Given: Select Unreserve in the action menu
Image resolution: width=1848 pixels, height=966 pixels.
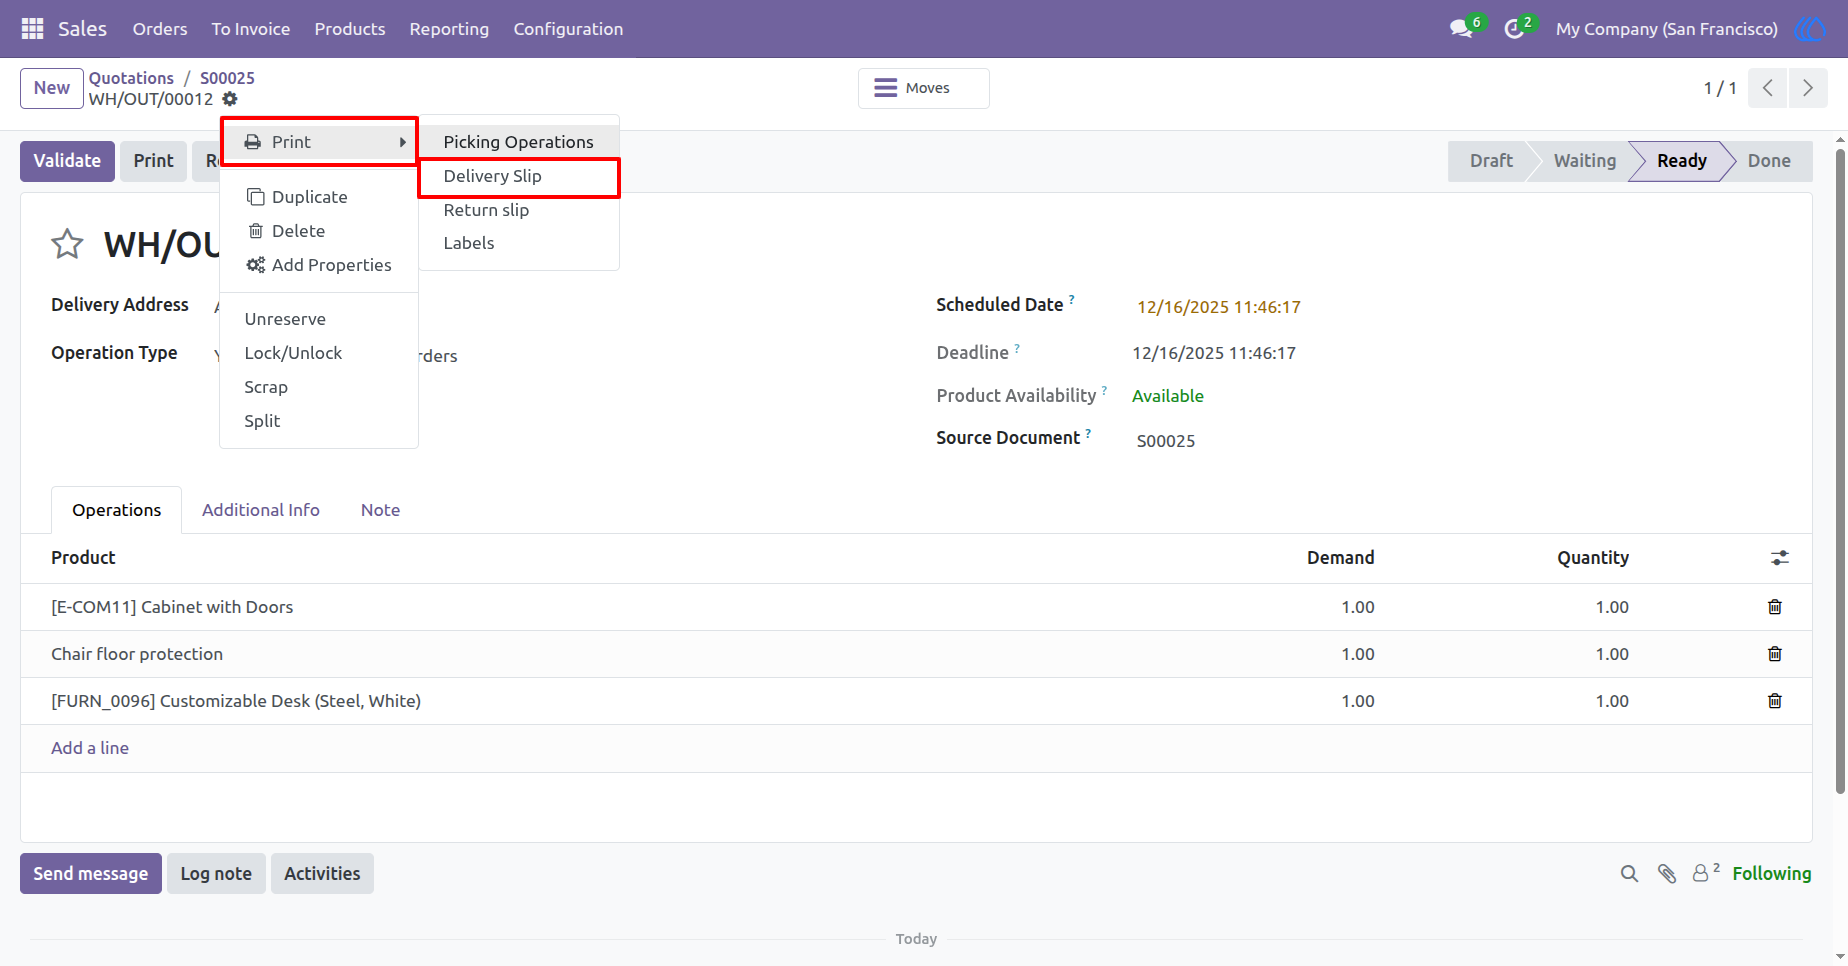Looking at the screenshot, I should pyautogui.click(x=319, y=319).
